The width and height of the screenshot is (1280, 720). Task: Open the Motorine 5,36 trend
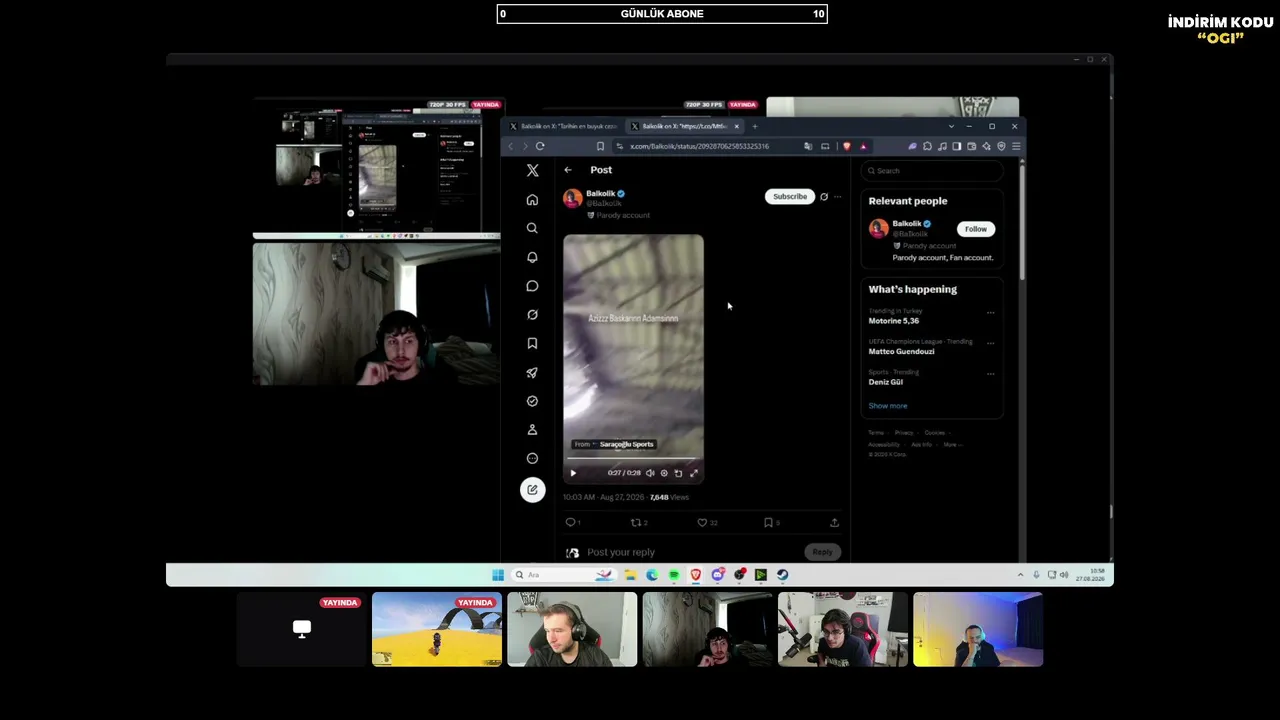pyautogui.click(x=894, y=321)
